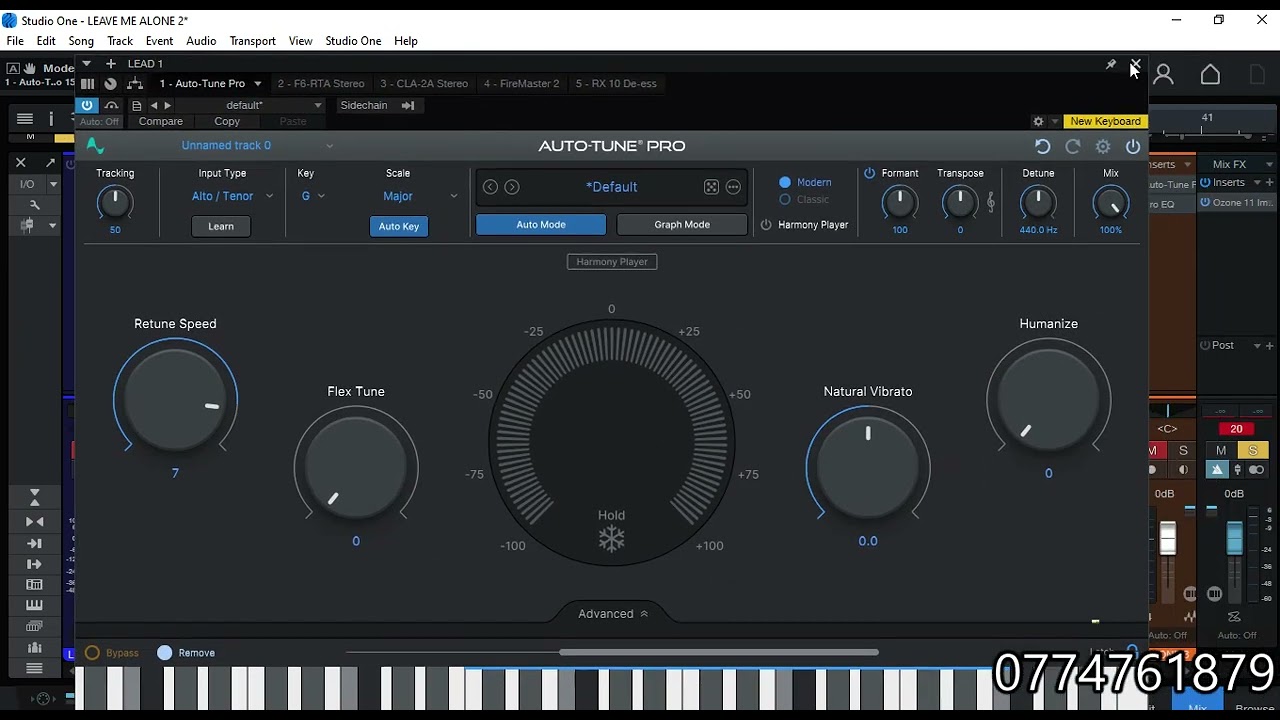The height and width of the screenshot is (720, 1280).
Task: Open the preset options ellipsis icon
Action: coord(733,187)
